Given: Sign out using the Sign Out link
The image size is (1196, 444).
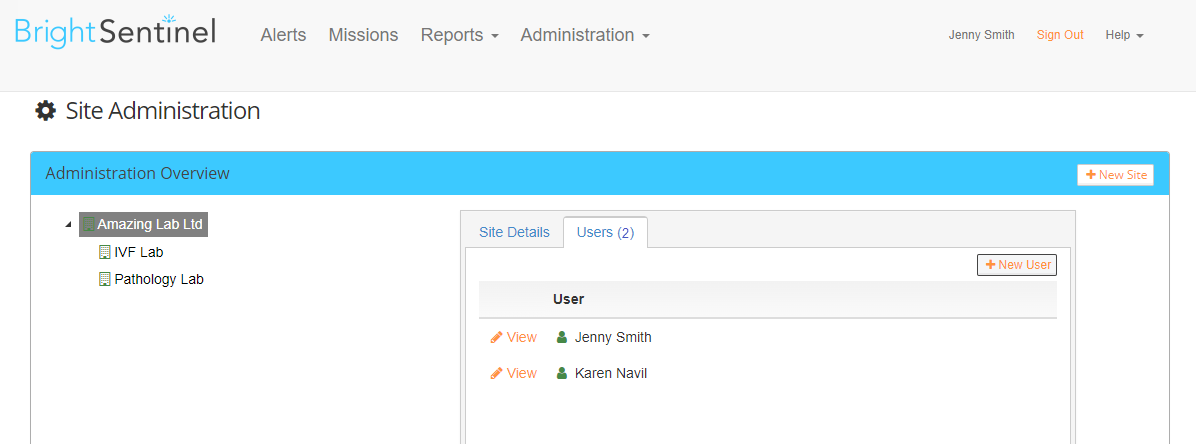Looking at the screenshot, I should tap(1060, 35).
